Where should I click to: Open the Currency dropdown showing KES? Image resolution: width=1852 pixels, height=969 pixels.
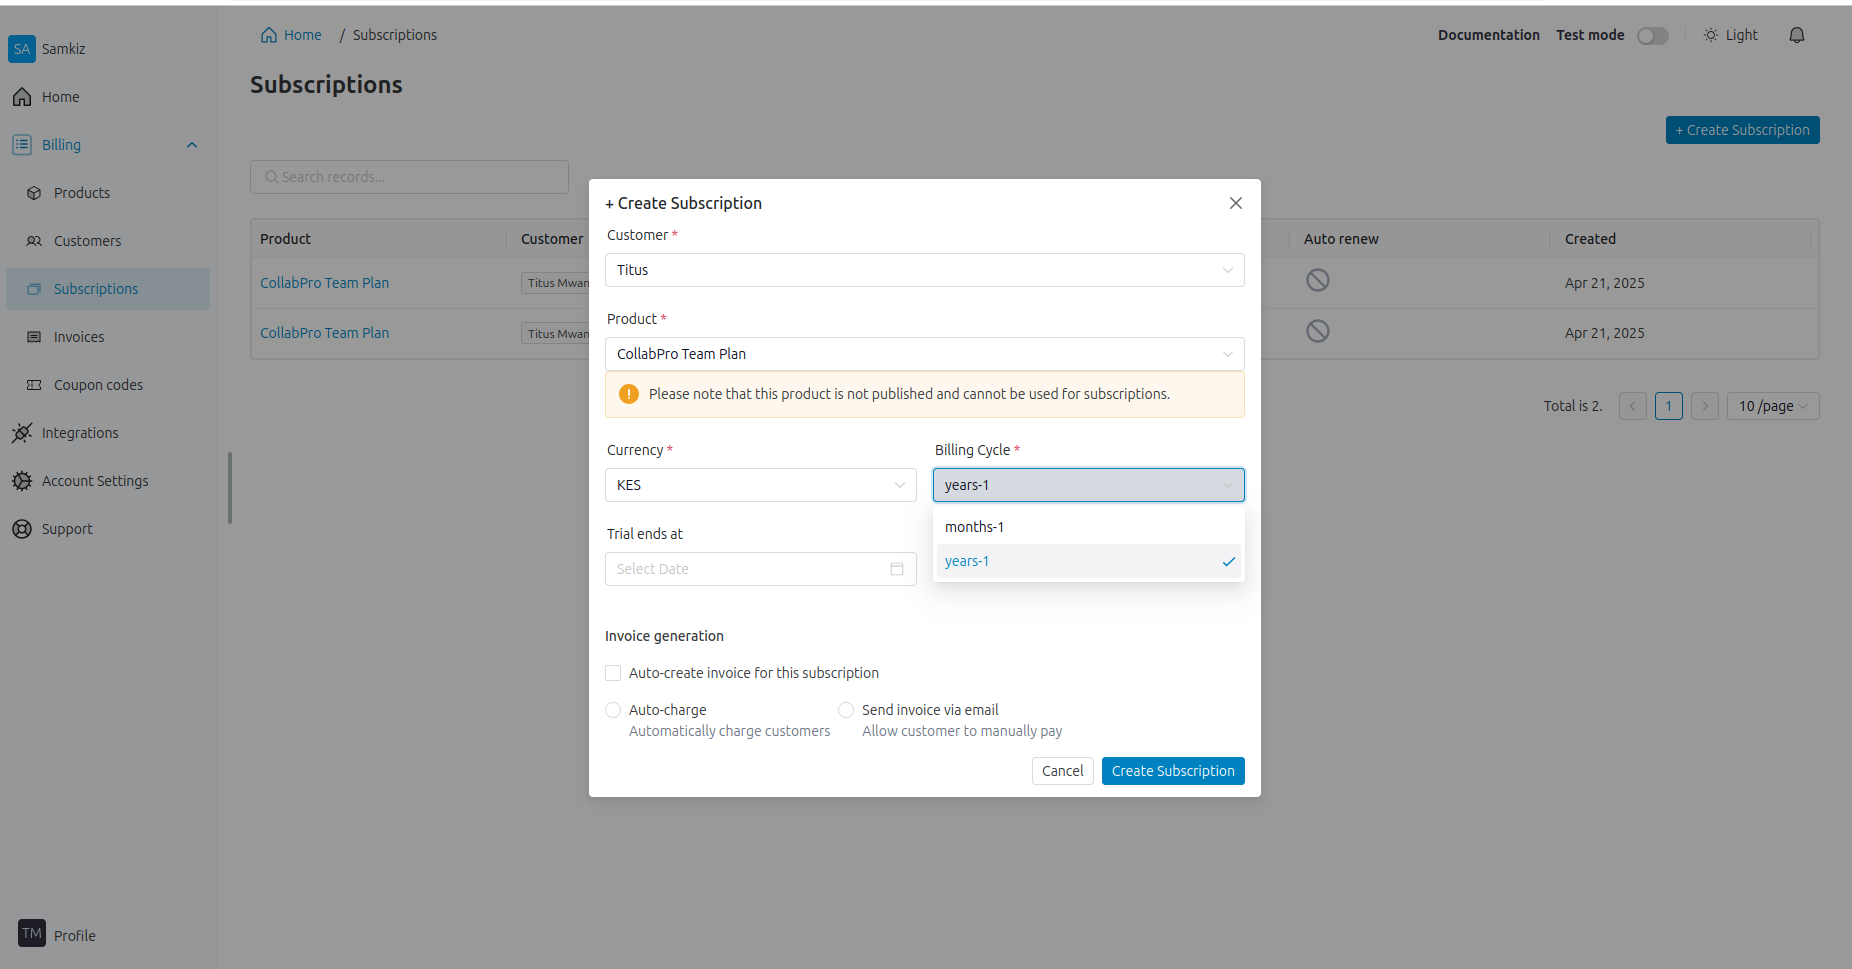[760, 485]
